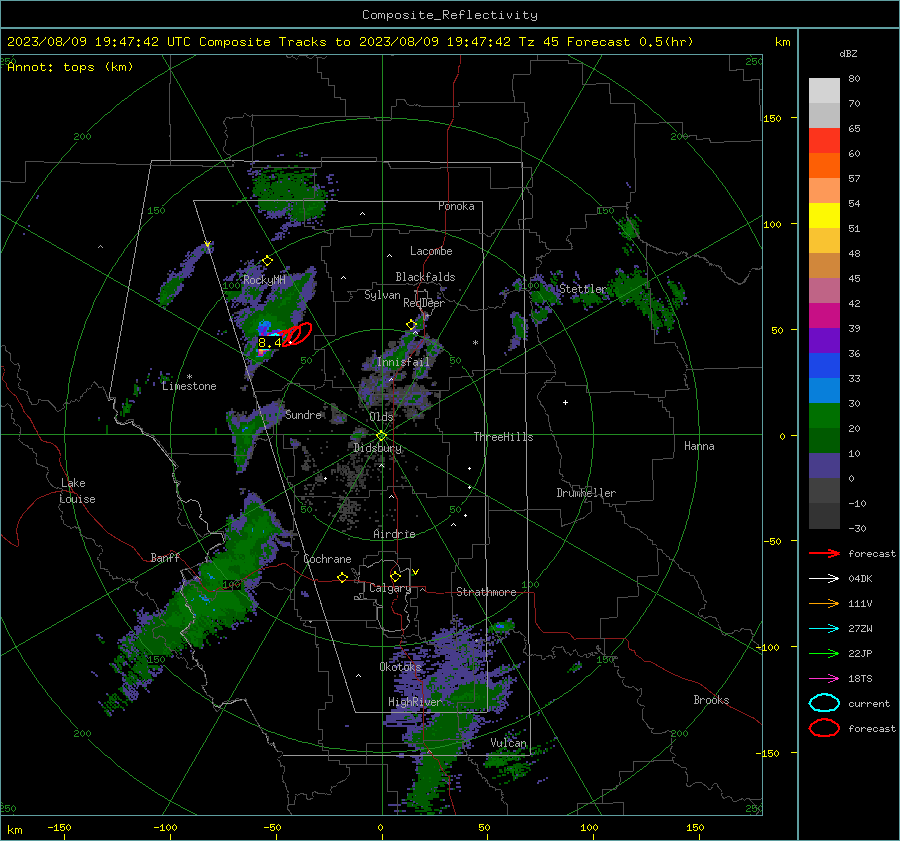900x841 pixels.
Task: Select the Calgary city label
Action: pos(390,588)
